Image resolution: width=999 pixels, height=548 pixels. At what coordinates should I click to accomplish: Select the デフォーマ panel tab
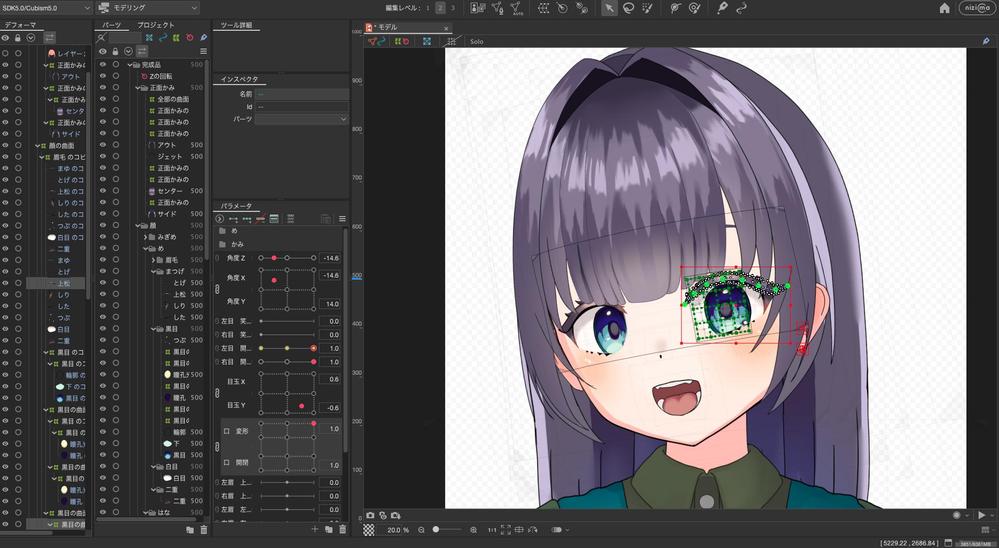tap(20, 25)
